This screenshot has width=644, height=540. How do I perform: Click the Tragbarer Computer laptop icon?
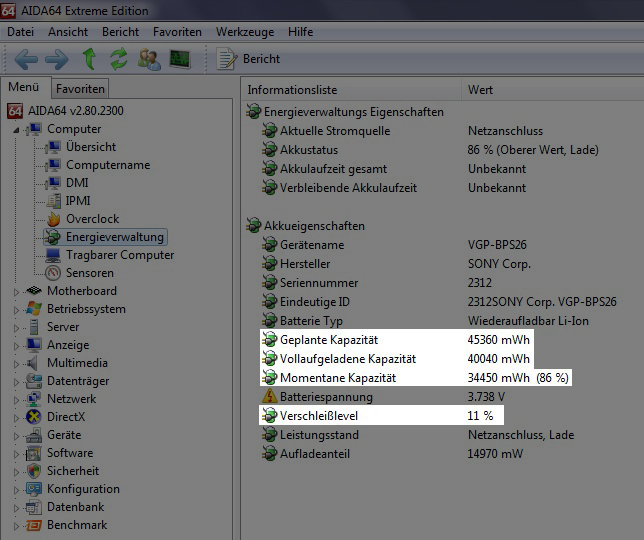click(53, 255)
